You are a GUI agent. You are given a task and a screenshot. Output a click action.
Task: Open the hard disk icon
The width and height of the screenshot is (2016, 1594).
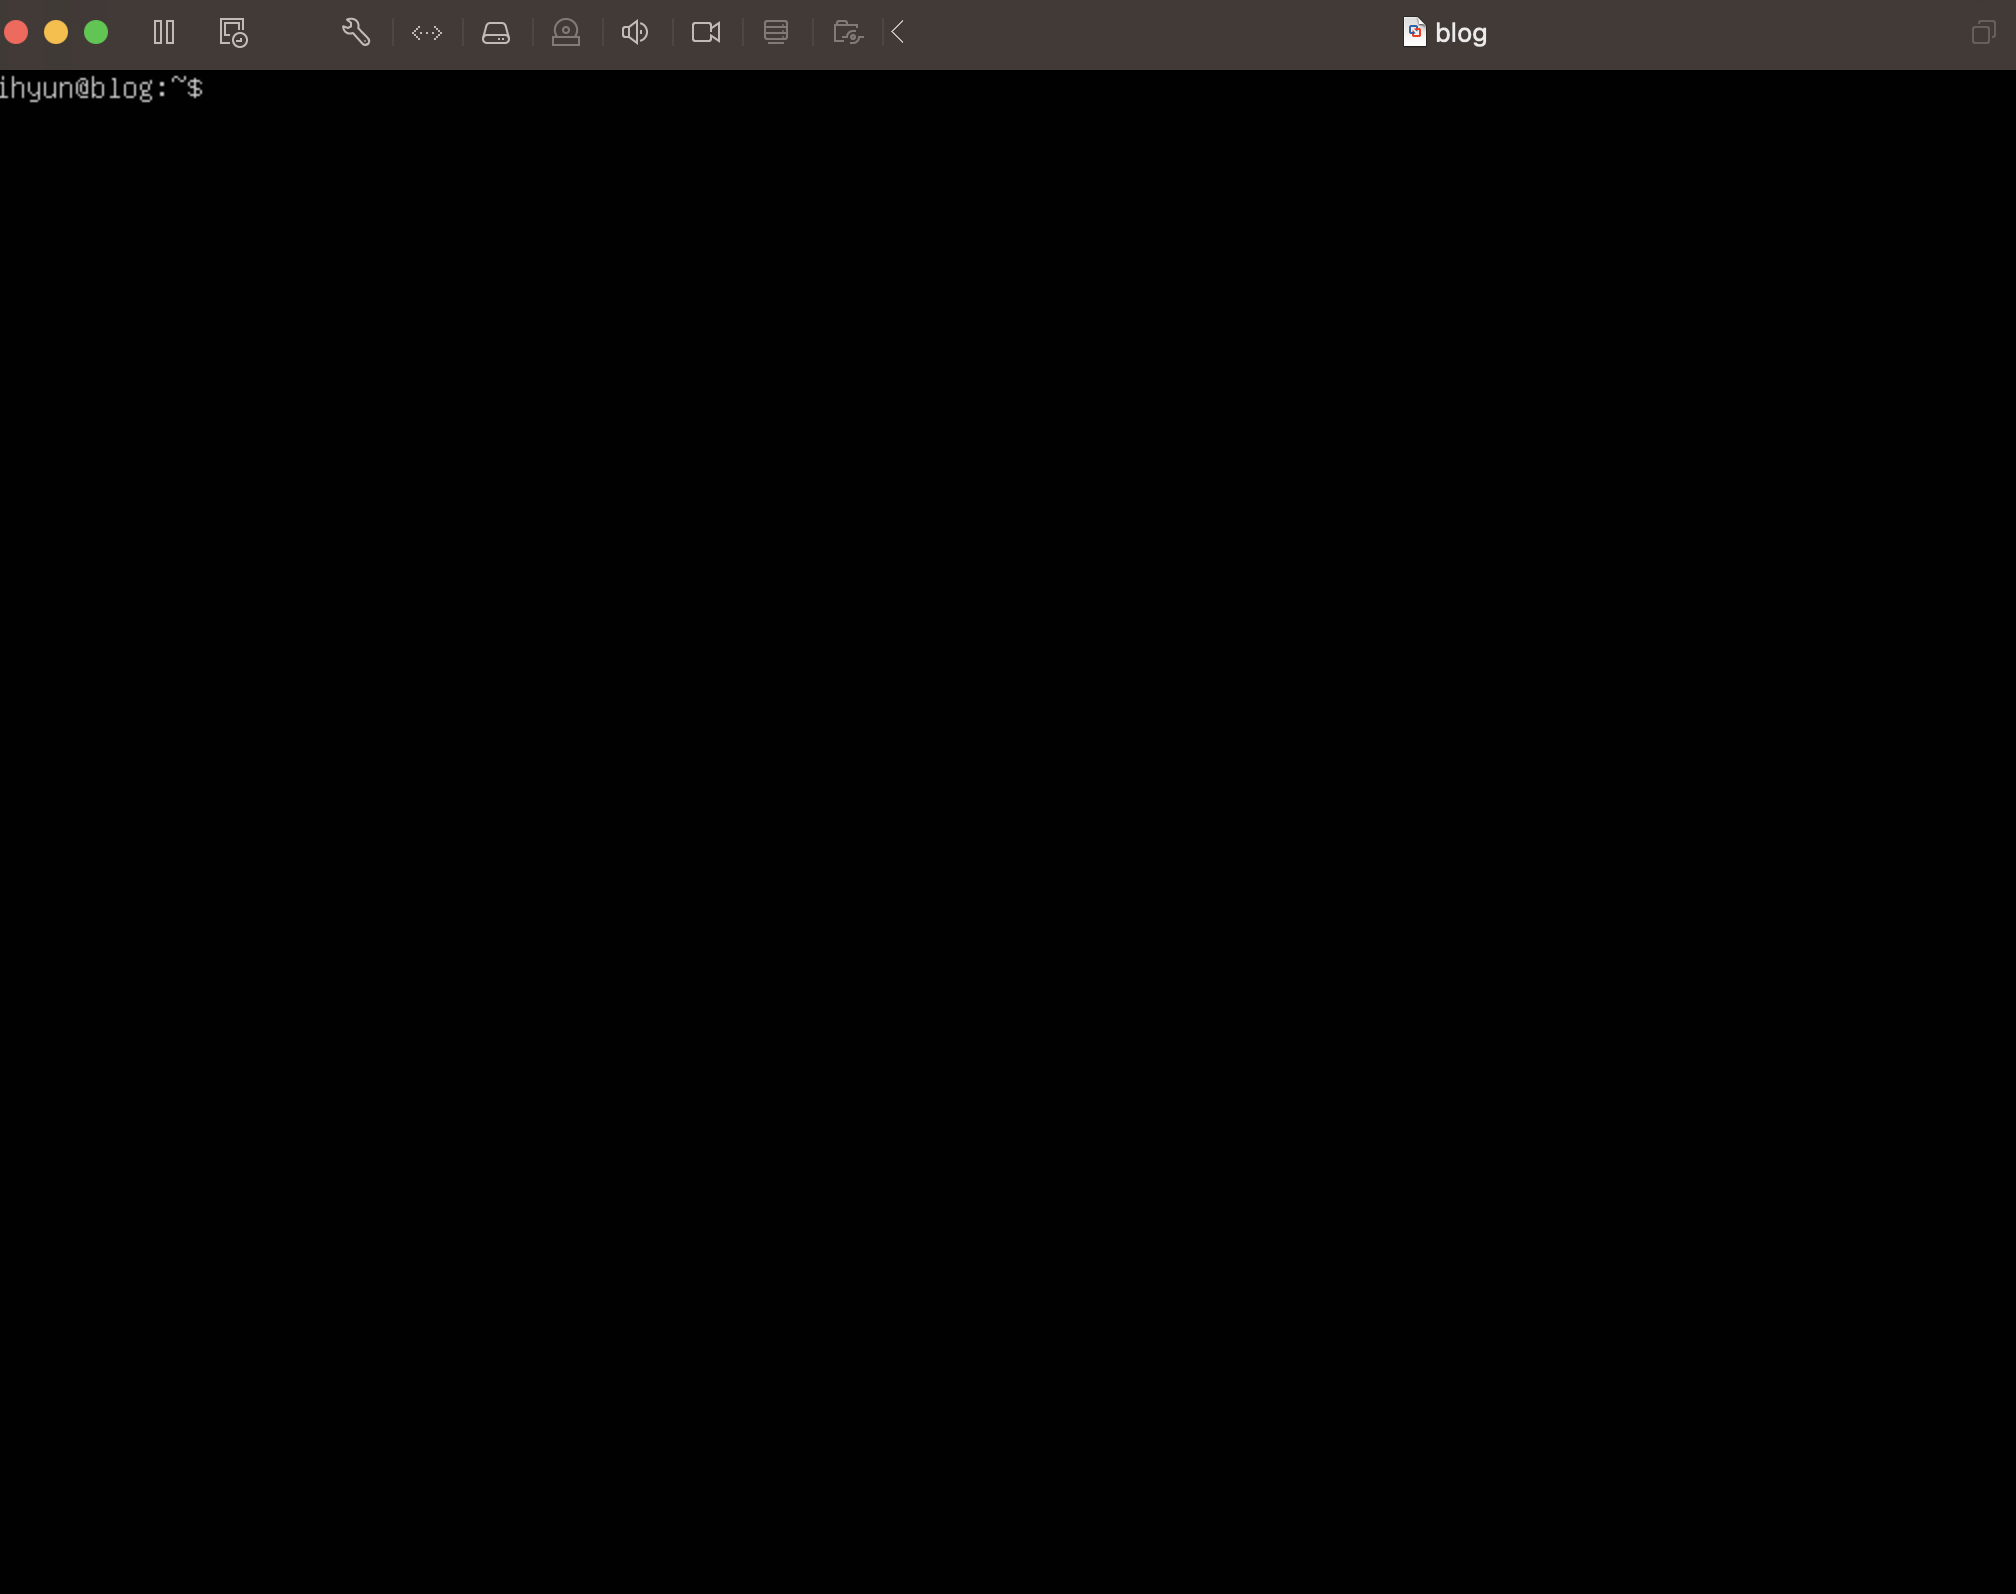click(496, 32)
